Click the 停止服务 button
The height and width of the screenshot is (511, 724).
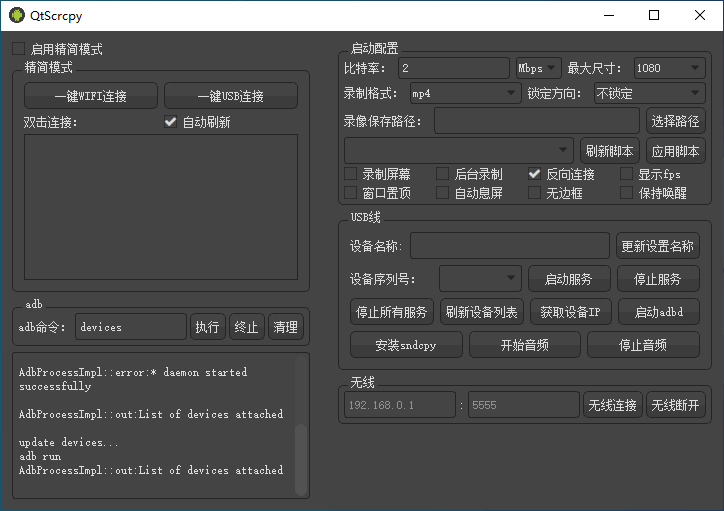(658, 279)
